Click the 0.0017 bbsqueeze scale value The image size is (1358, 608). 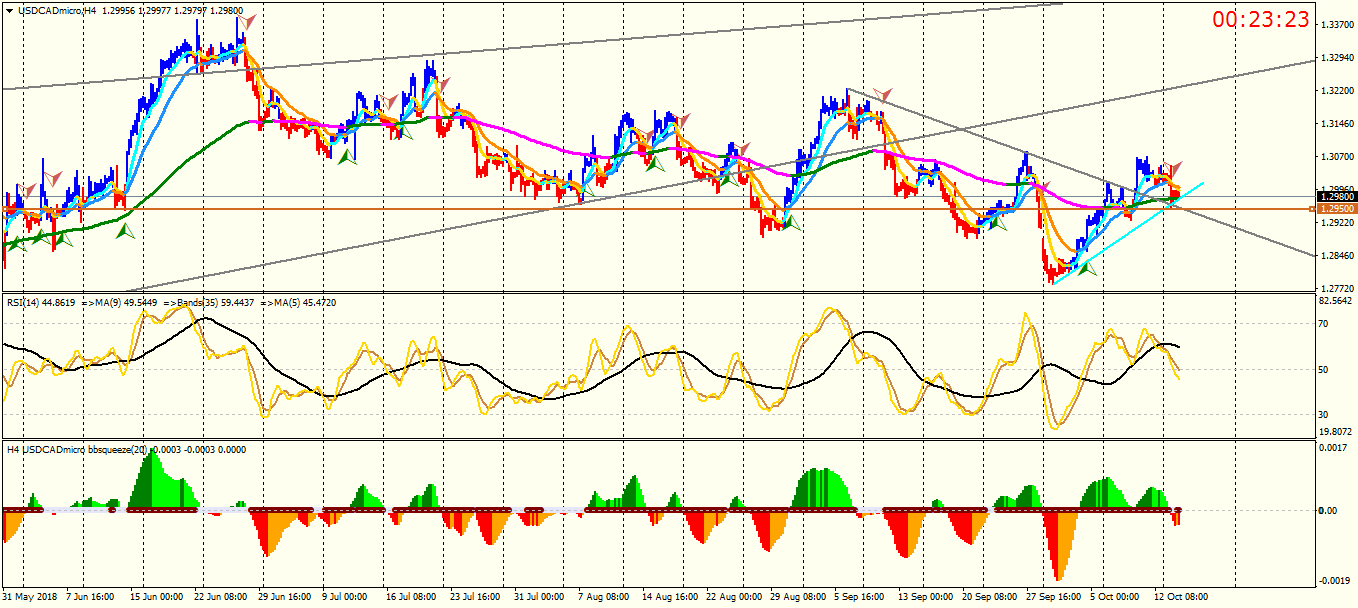pyautogui.click(x=1334, y=448)
